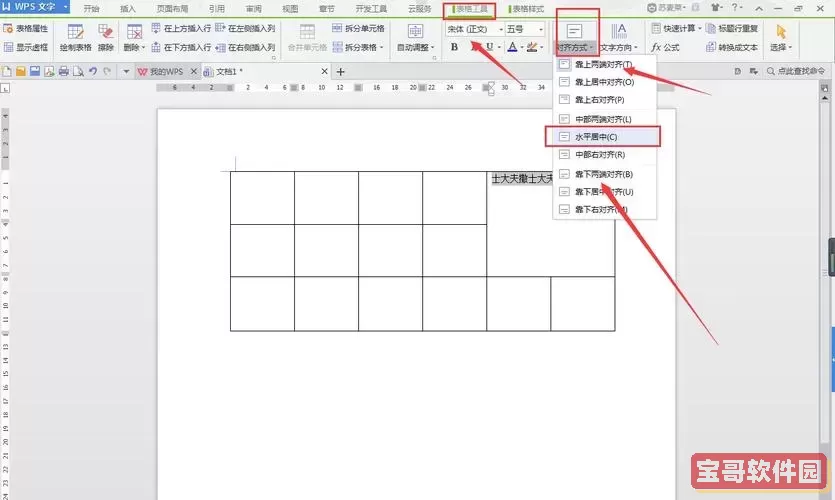Click the fx 公式 formula button

666,47
